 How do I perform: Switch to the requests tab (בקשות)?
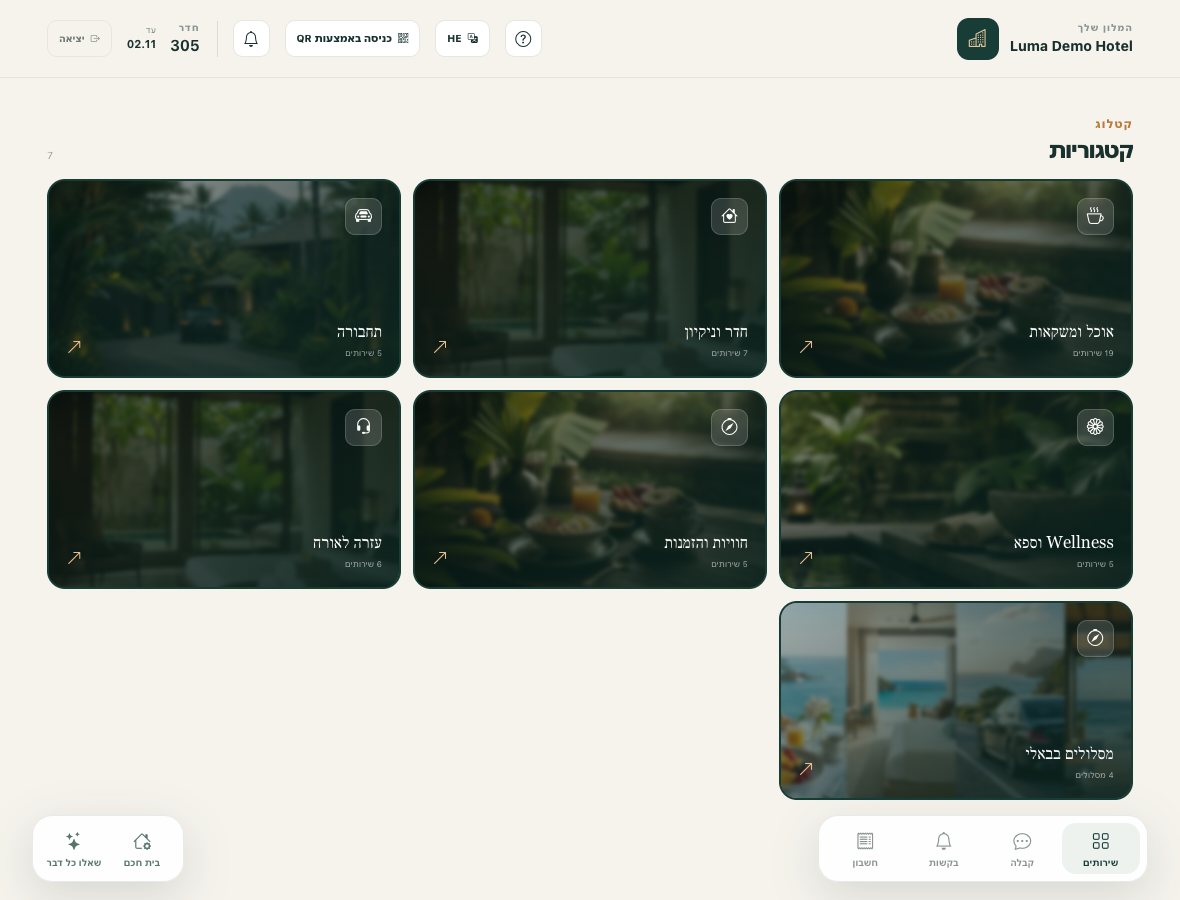(x=944, y=849)
